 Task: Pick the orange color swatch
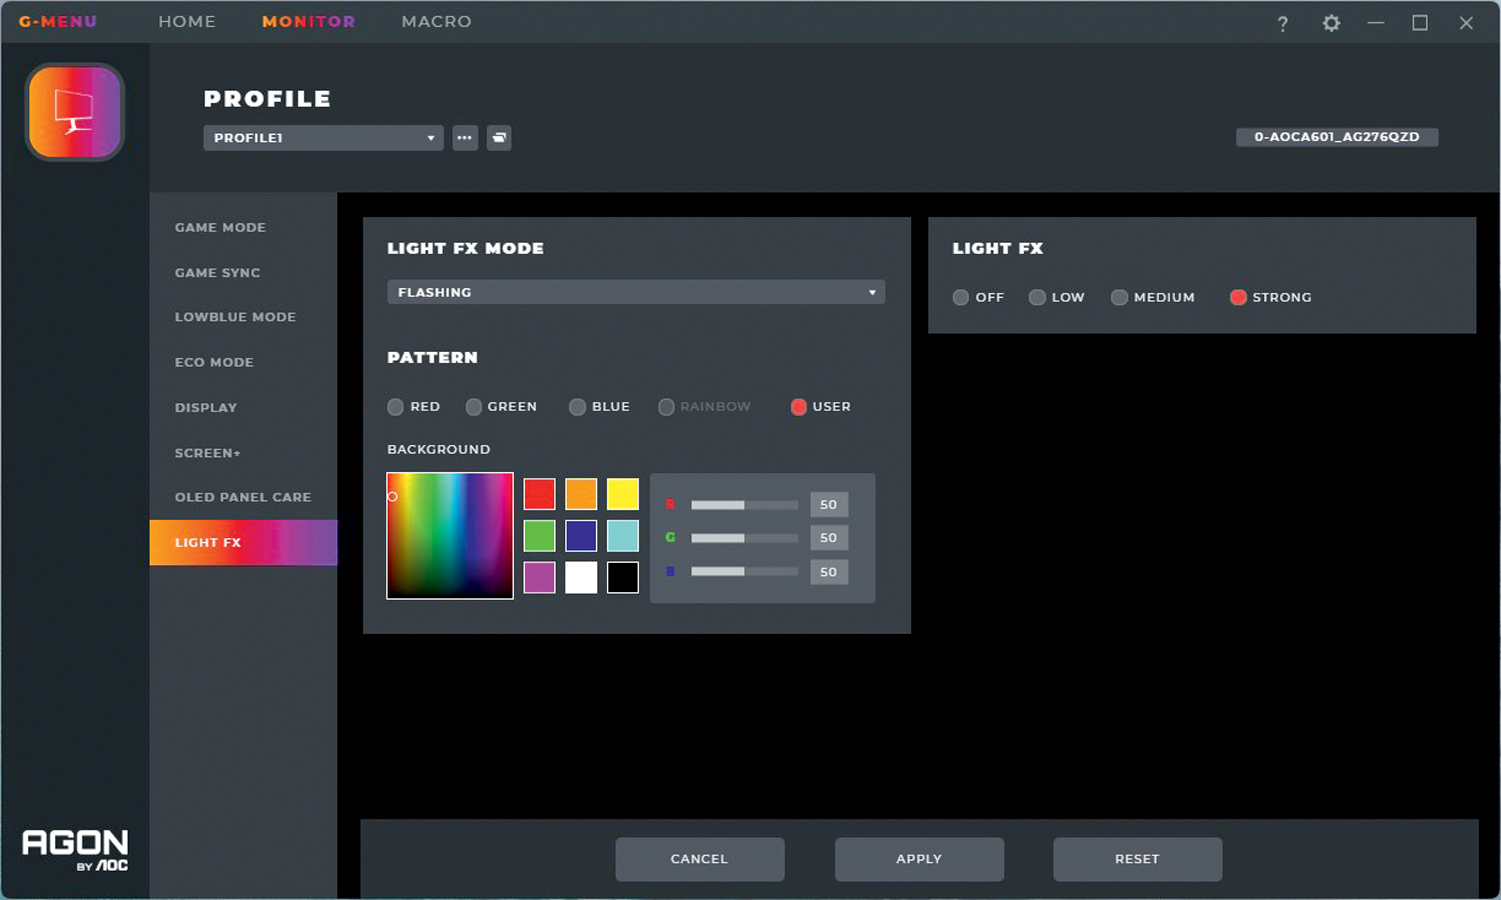tap(581, 494)
